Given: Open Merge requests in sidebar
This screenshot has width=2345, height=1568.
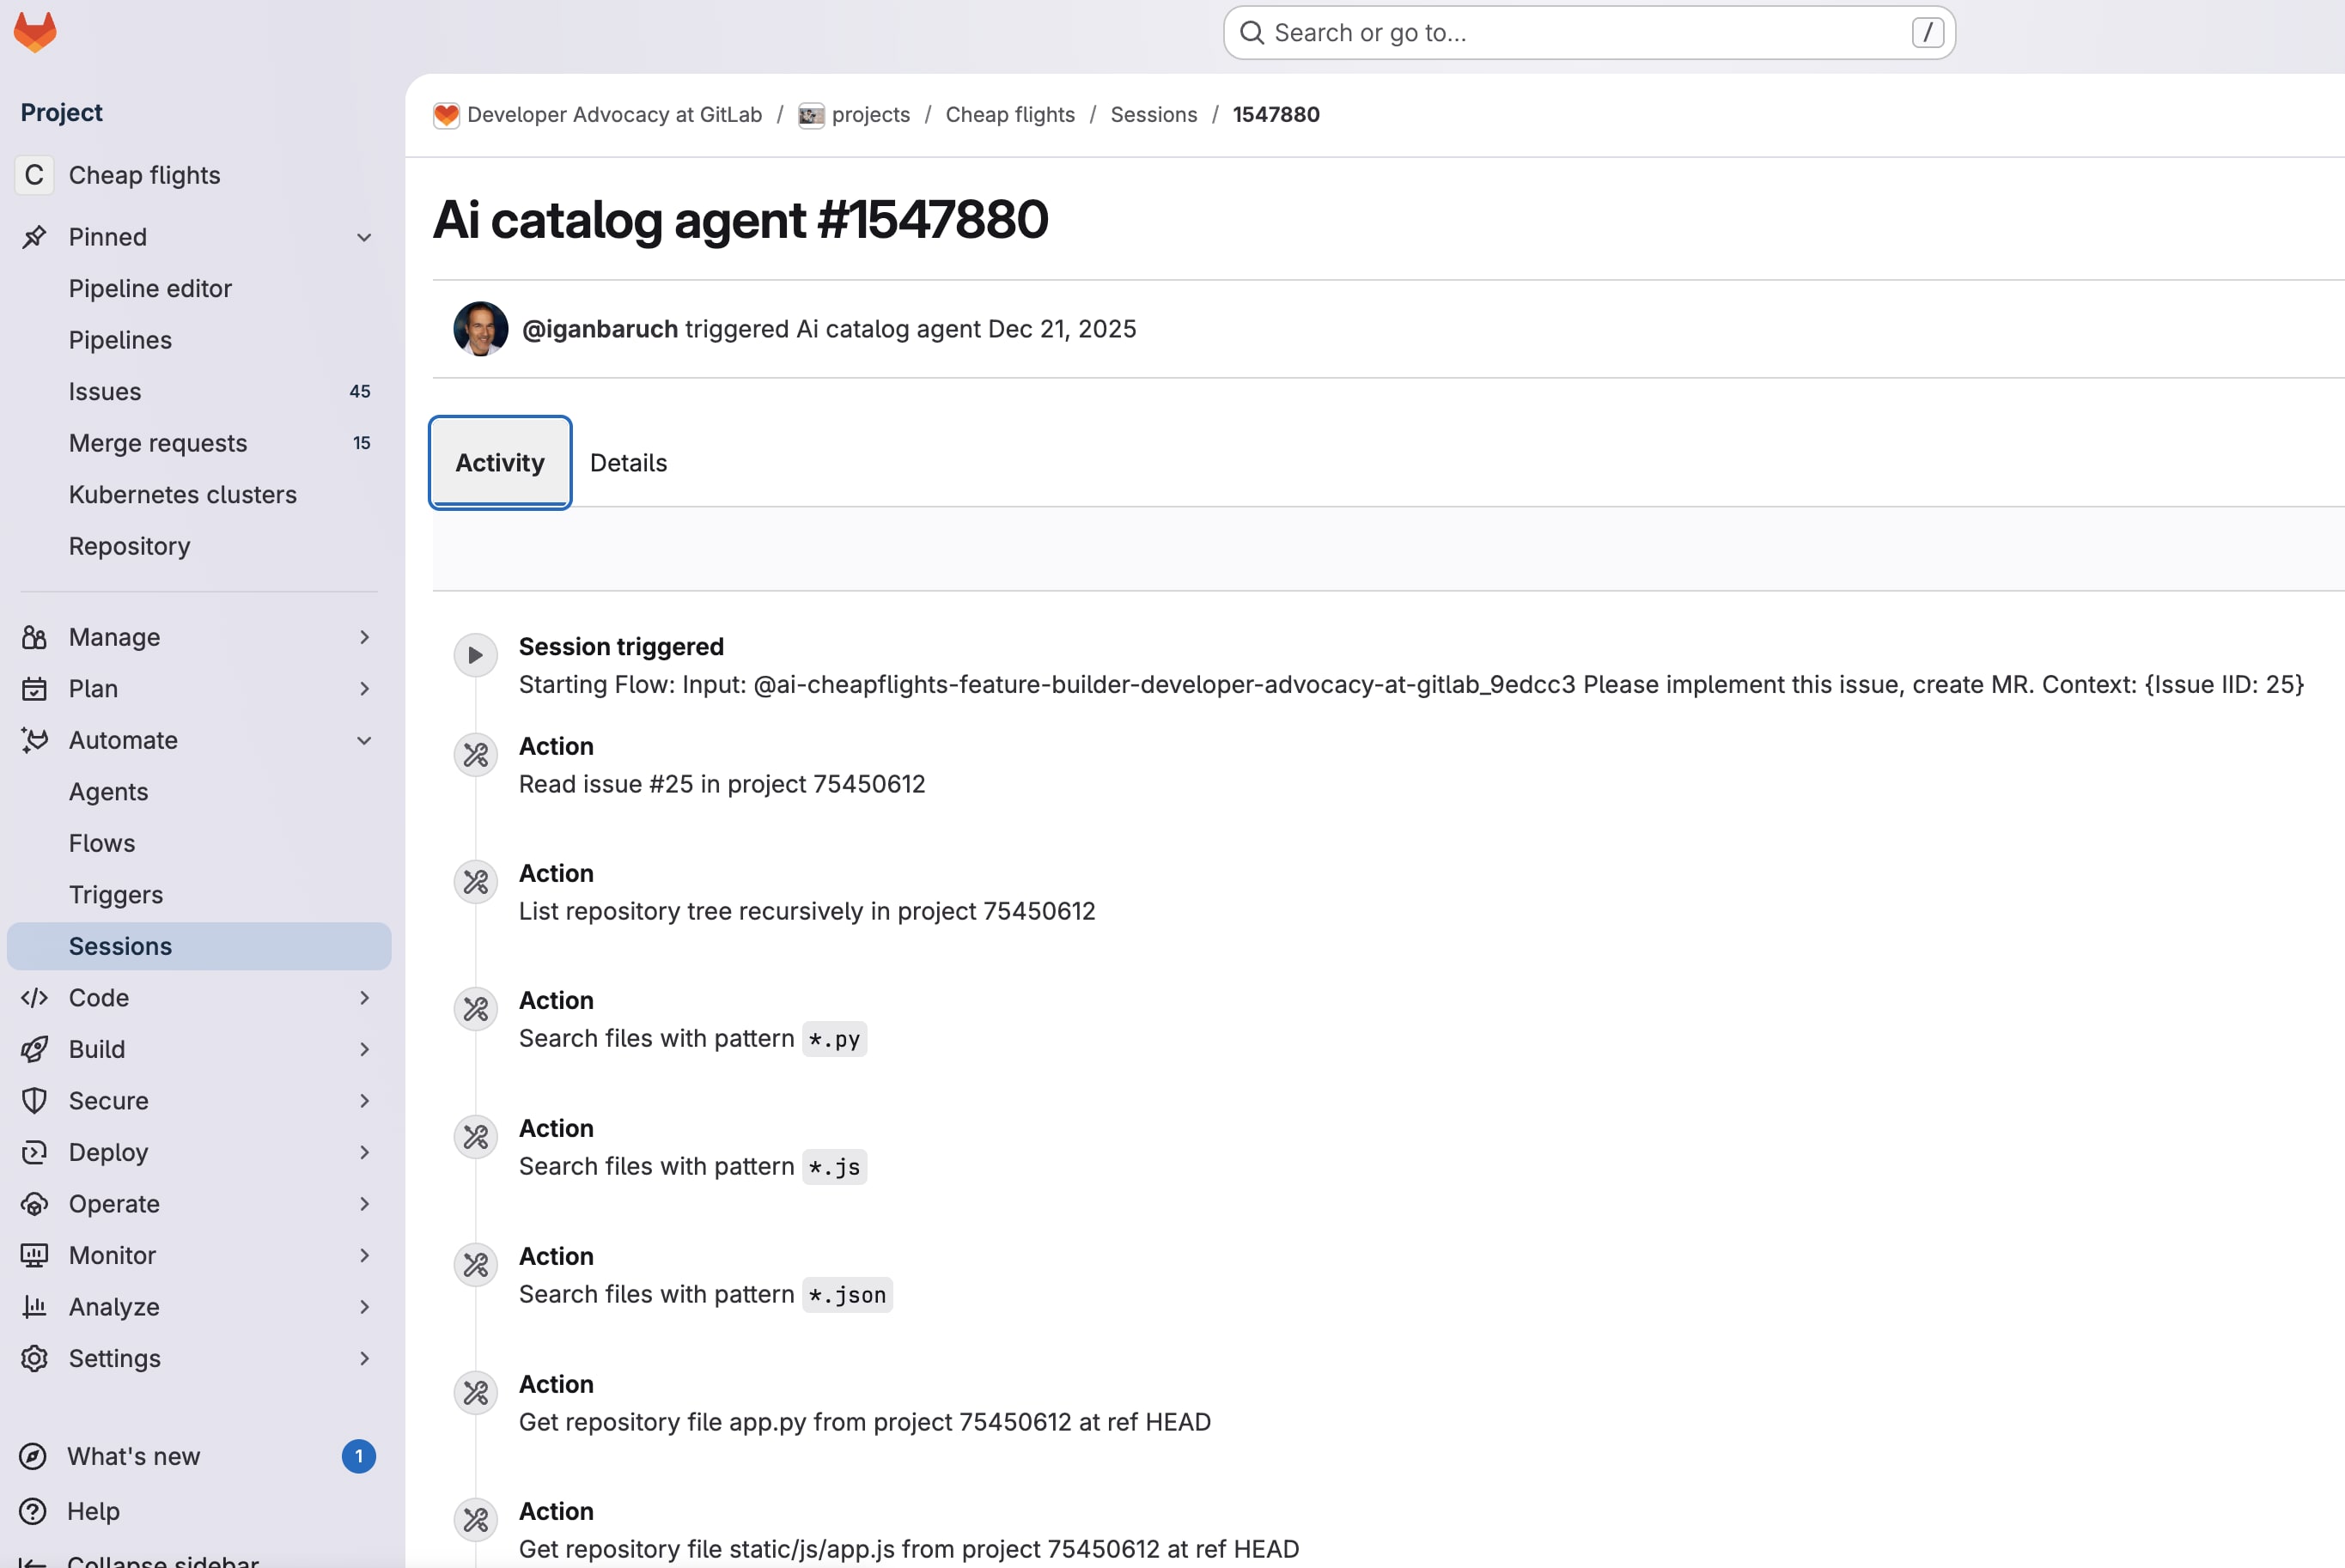Looking at the screenshot, I should click(x=158, y=443).
